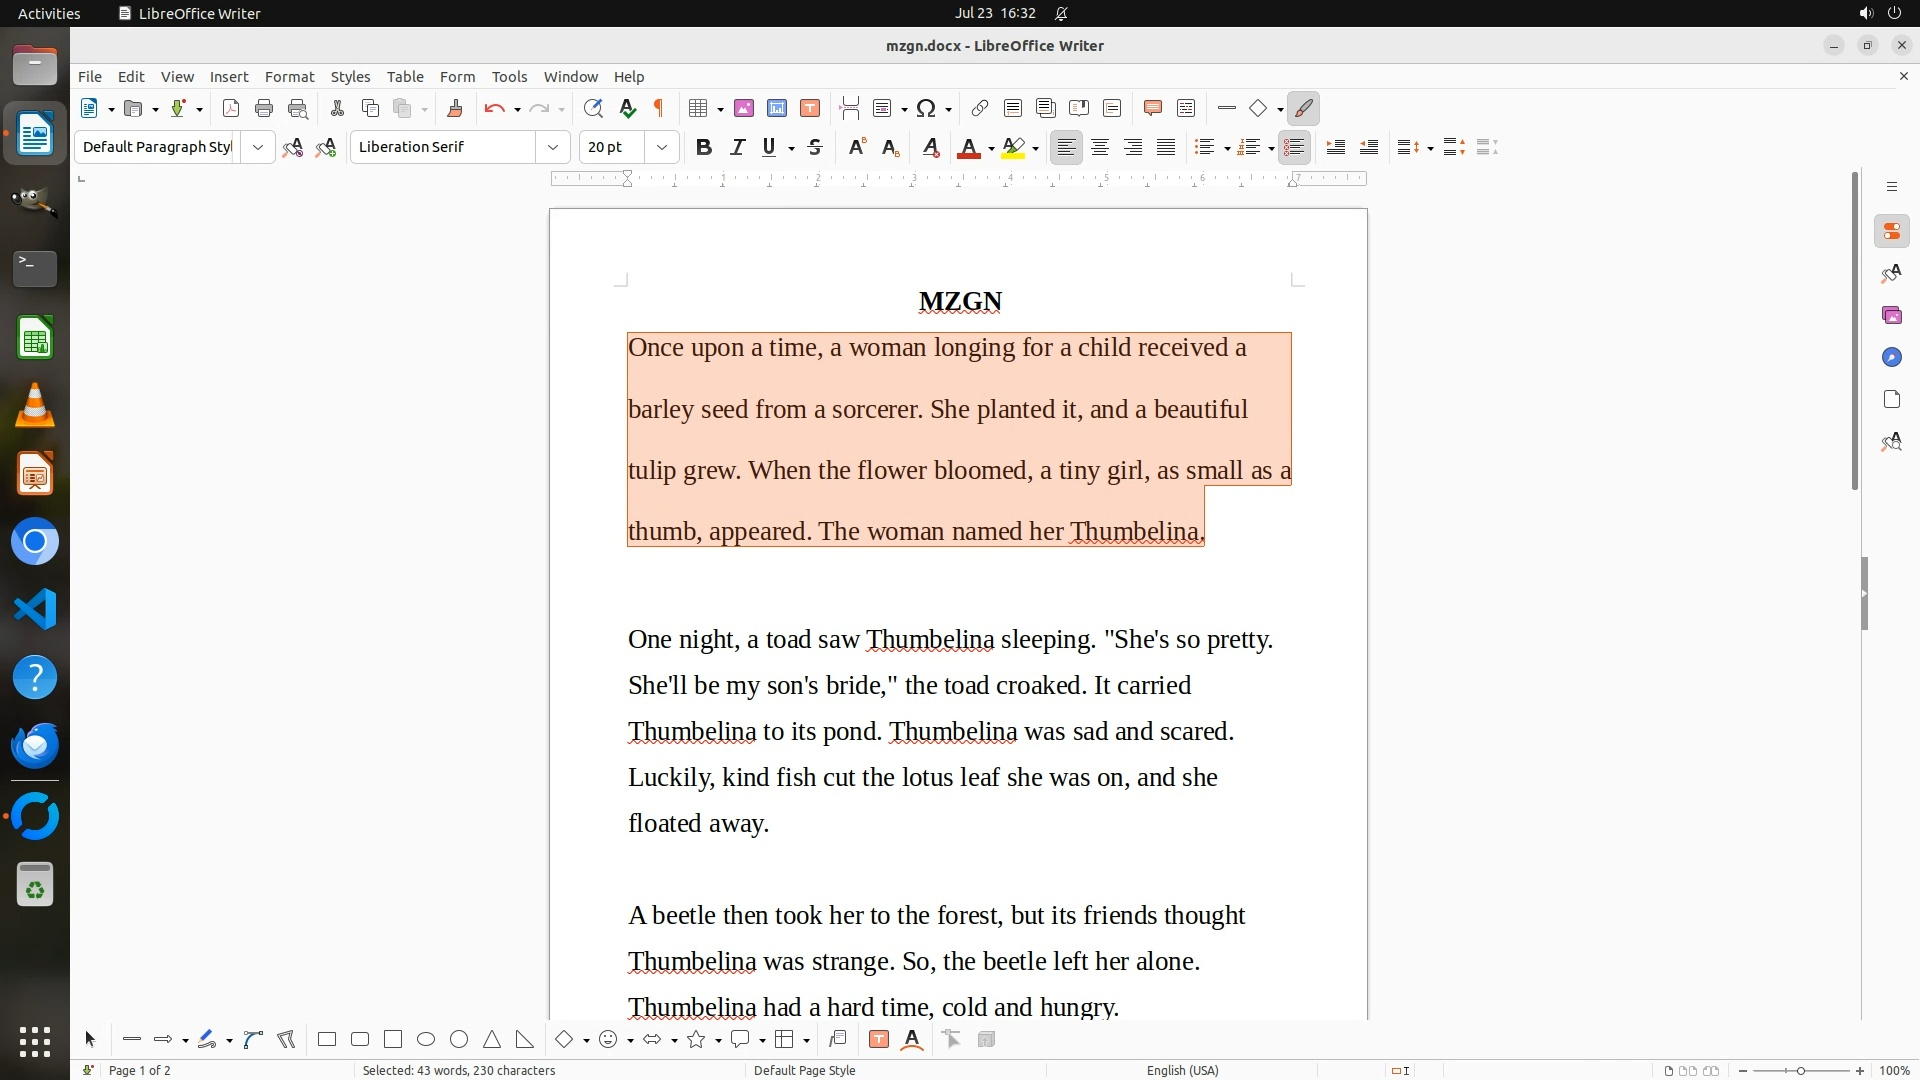Click Export as PDF icon
1920x1080 pixels.
tap(231, 109)
